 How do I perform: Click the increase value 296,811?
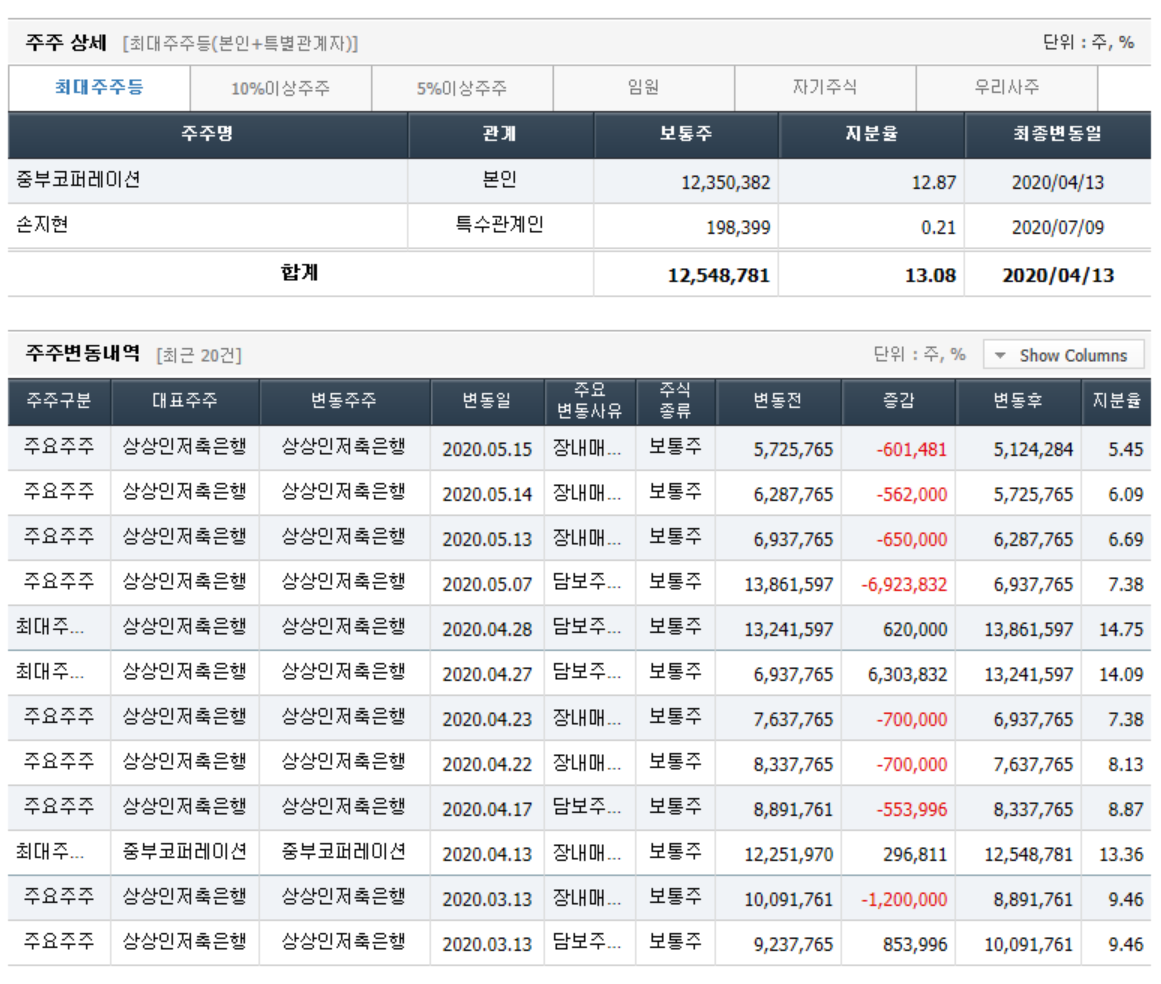(x=915, y=855)
